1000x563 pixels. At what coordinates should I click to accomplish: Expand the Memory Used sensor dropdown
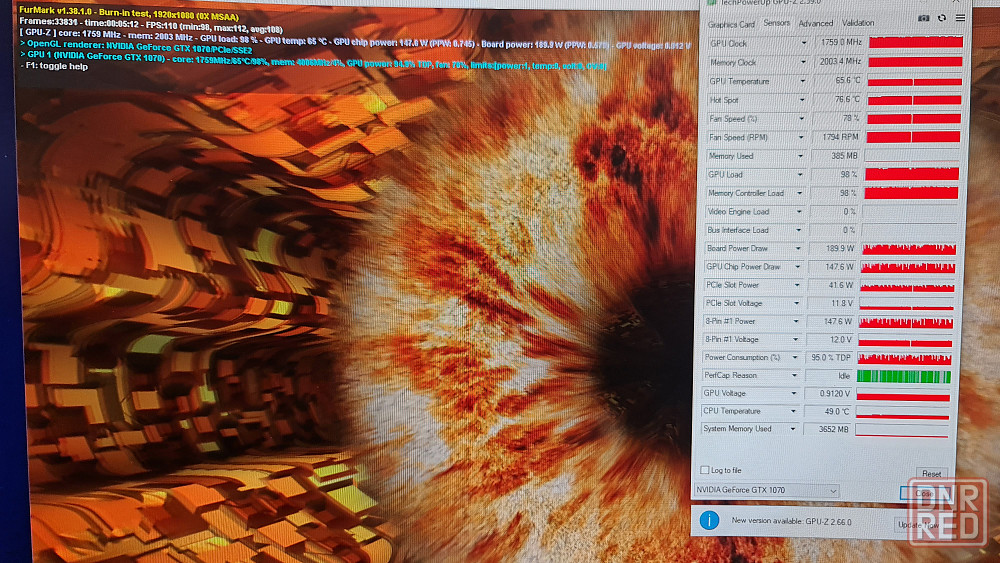[800, 156]
